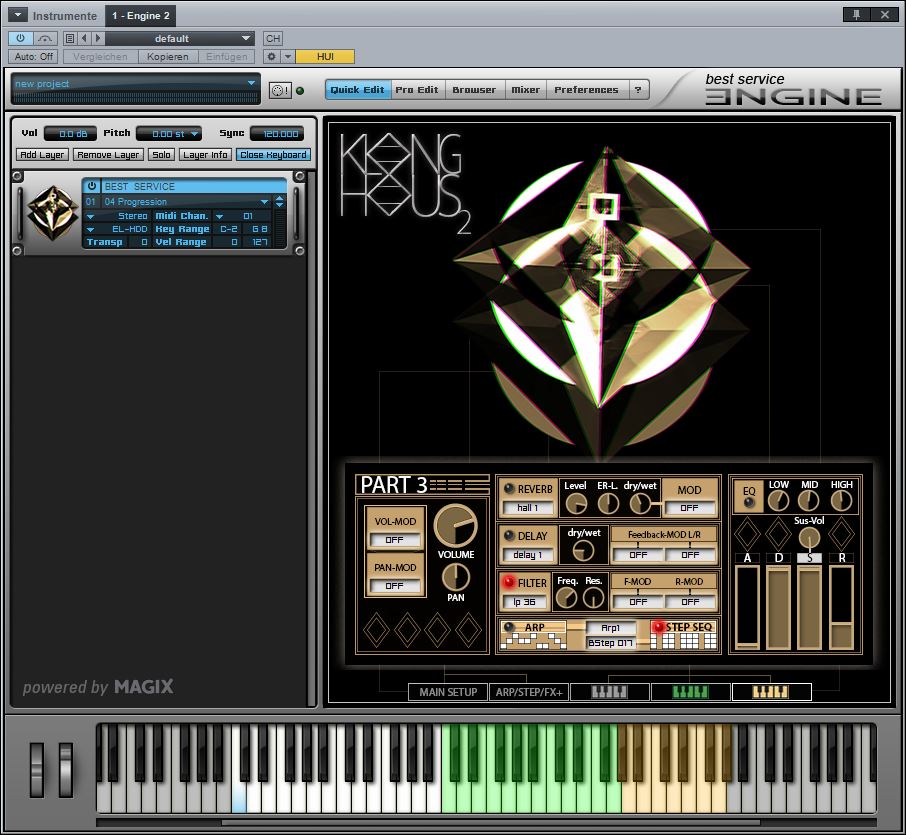Viewport: 906px width, 835px height.
Task: Toggle the REVERB on/off LED
Action: click(509, 488)
